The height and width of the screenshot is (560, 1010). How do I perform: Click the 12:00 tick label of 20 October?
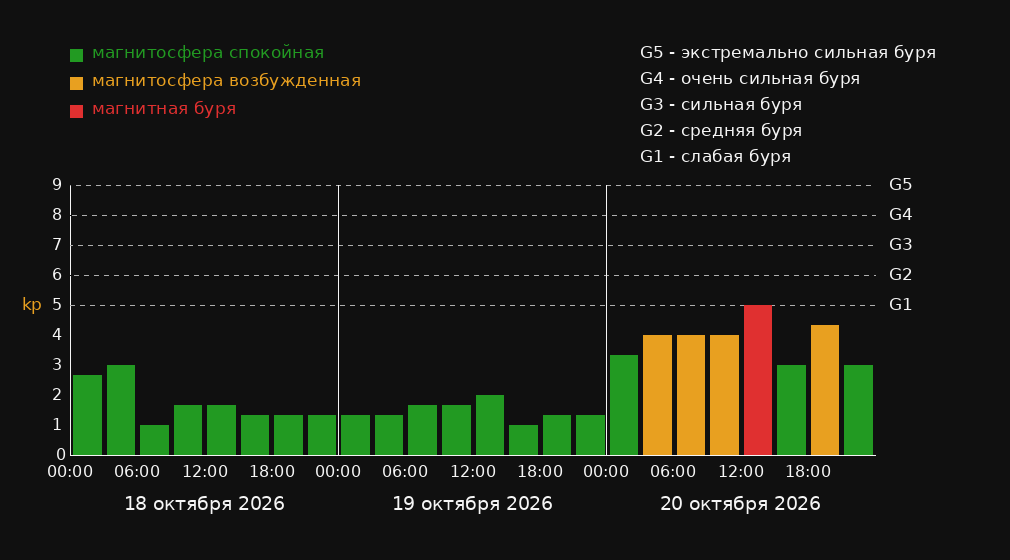pos(741,472)
